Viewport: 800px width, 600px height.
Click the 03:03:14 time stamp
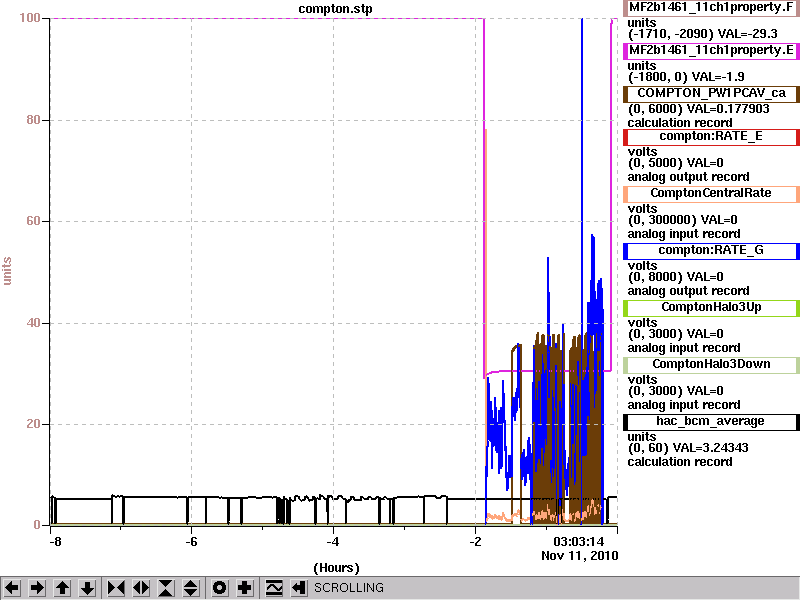[x=579, y=541]
